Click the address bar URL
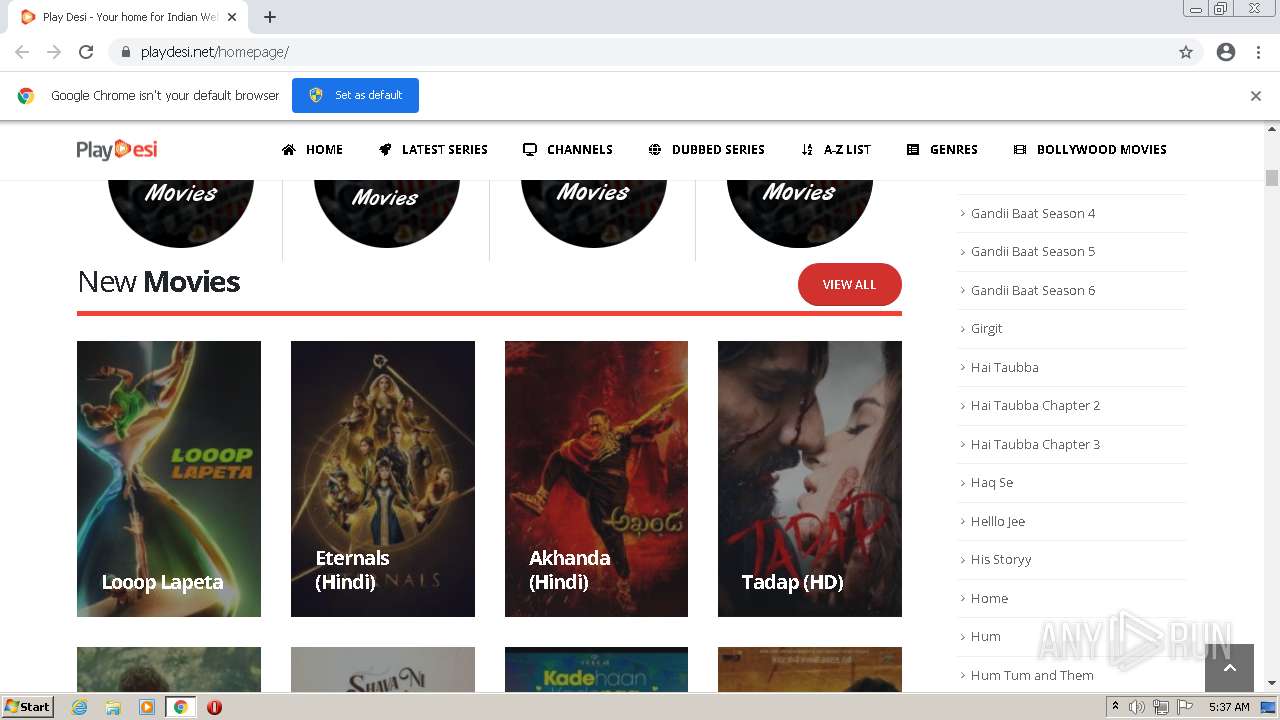Screen dimensions: 1280x720 coord(215,52)
